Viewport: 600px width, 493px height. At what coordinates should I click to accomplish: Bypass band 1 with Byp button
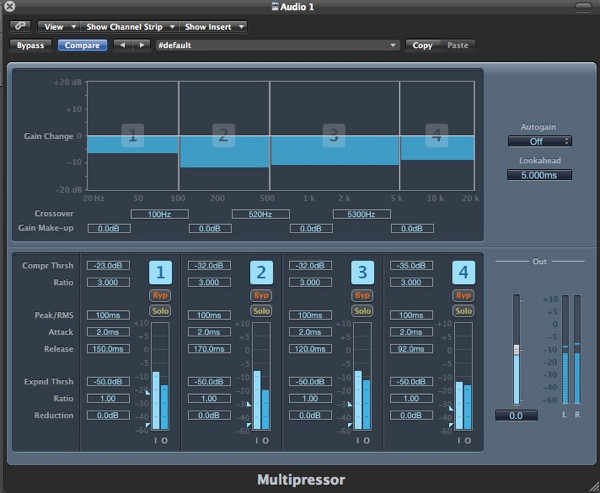pos(160,295)
